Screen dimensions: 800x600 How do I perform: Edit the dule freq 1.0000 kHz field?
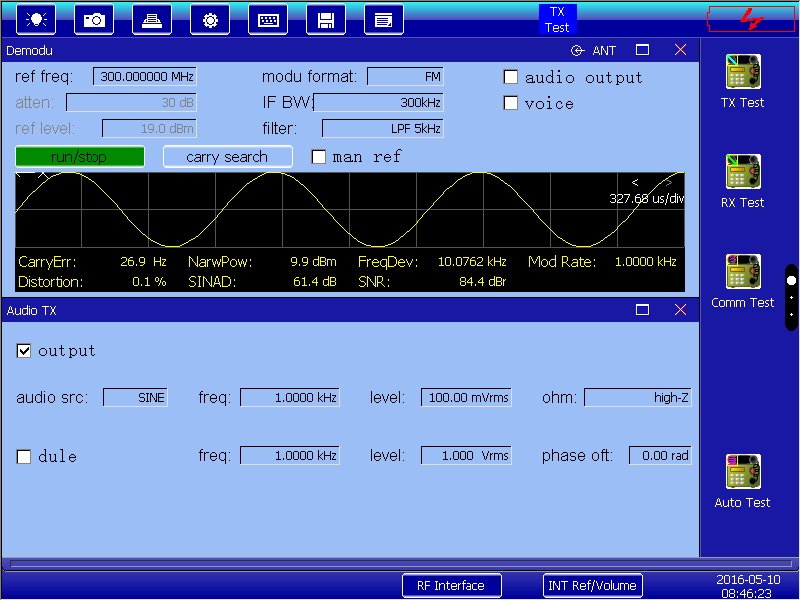(x=290, y=456)
